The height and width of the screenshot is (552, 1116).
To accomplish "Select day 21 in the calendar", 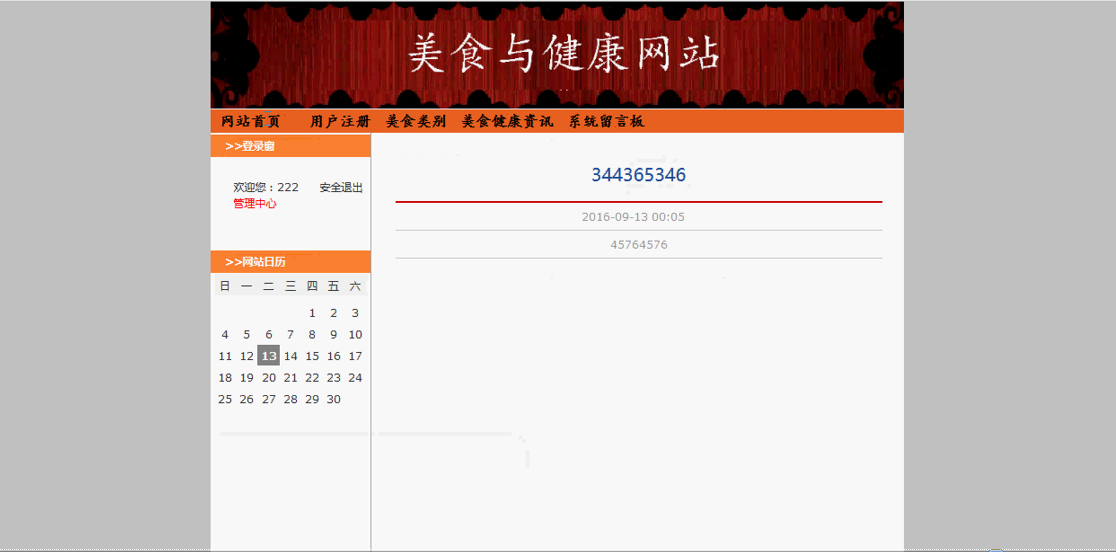I will 290,378.
